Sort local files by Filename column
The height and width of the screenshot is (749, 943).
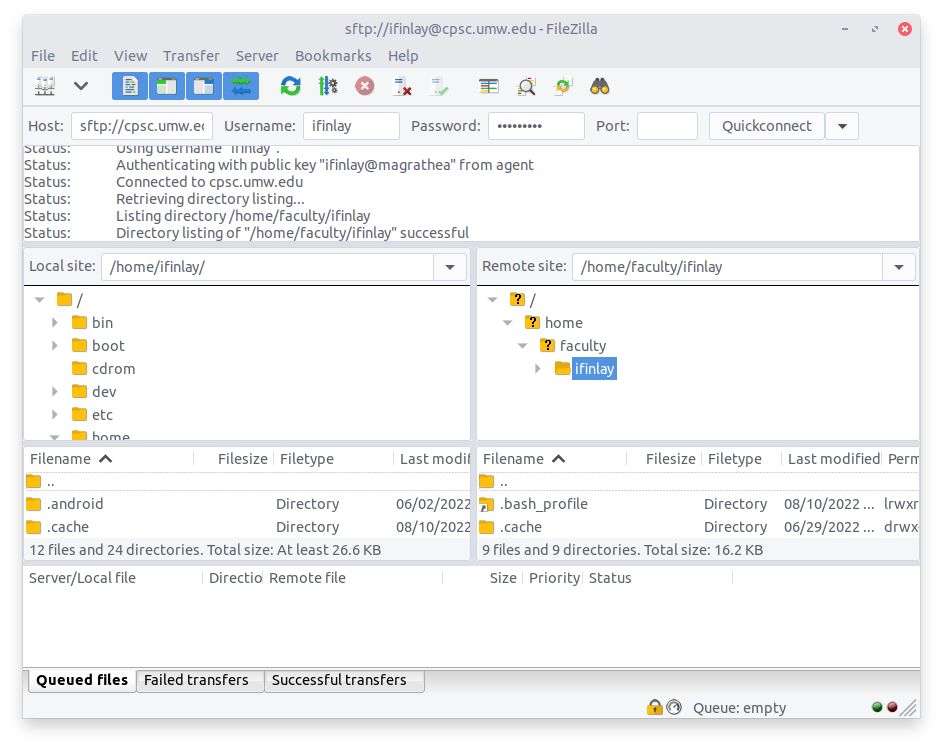click(x=109, y=459)
